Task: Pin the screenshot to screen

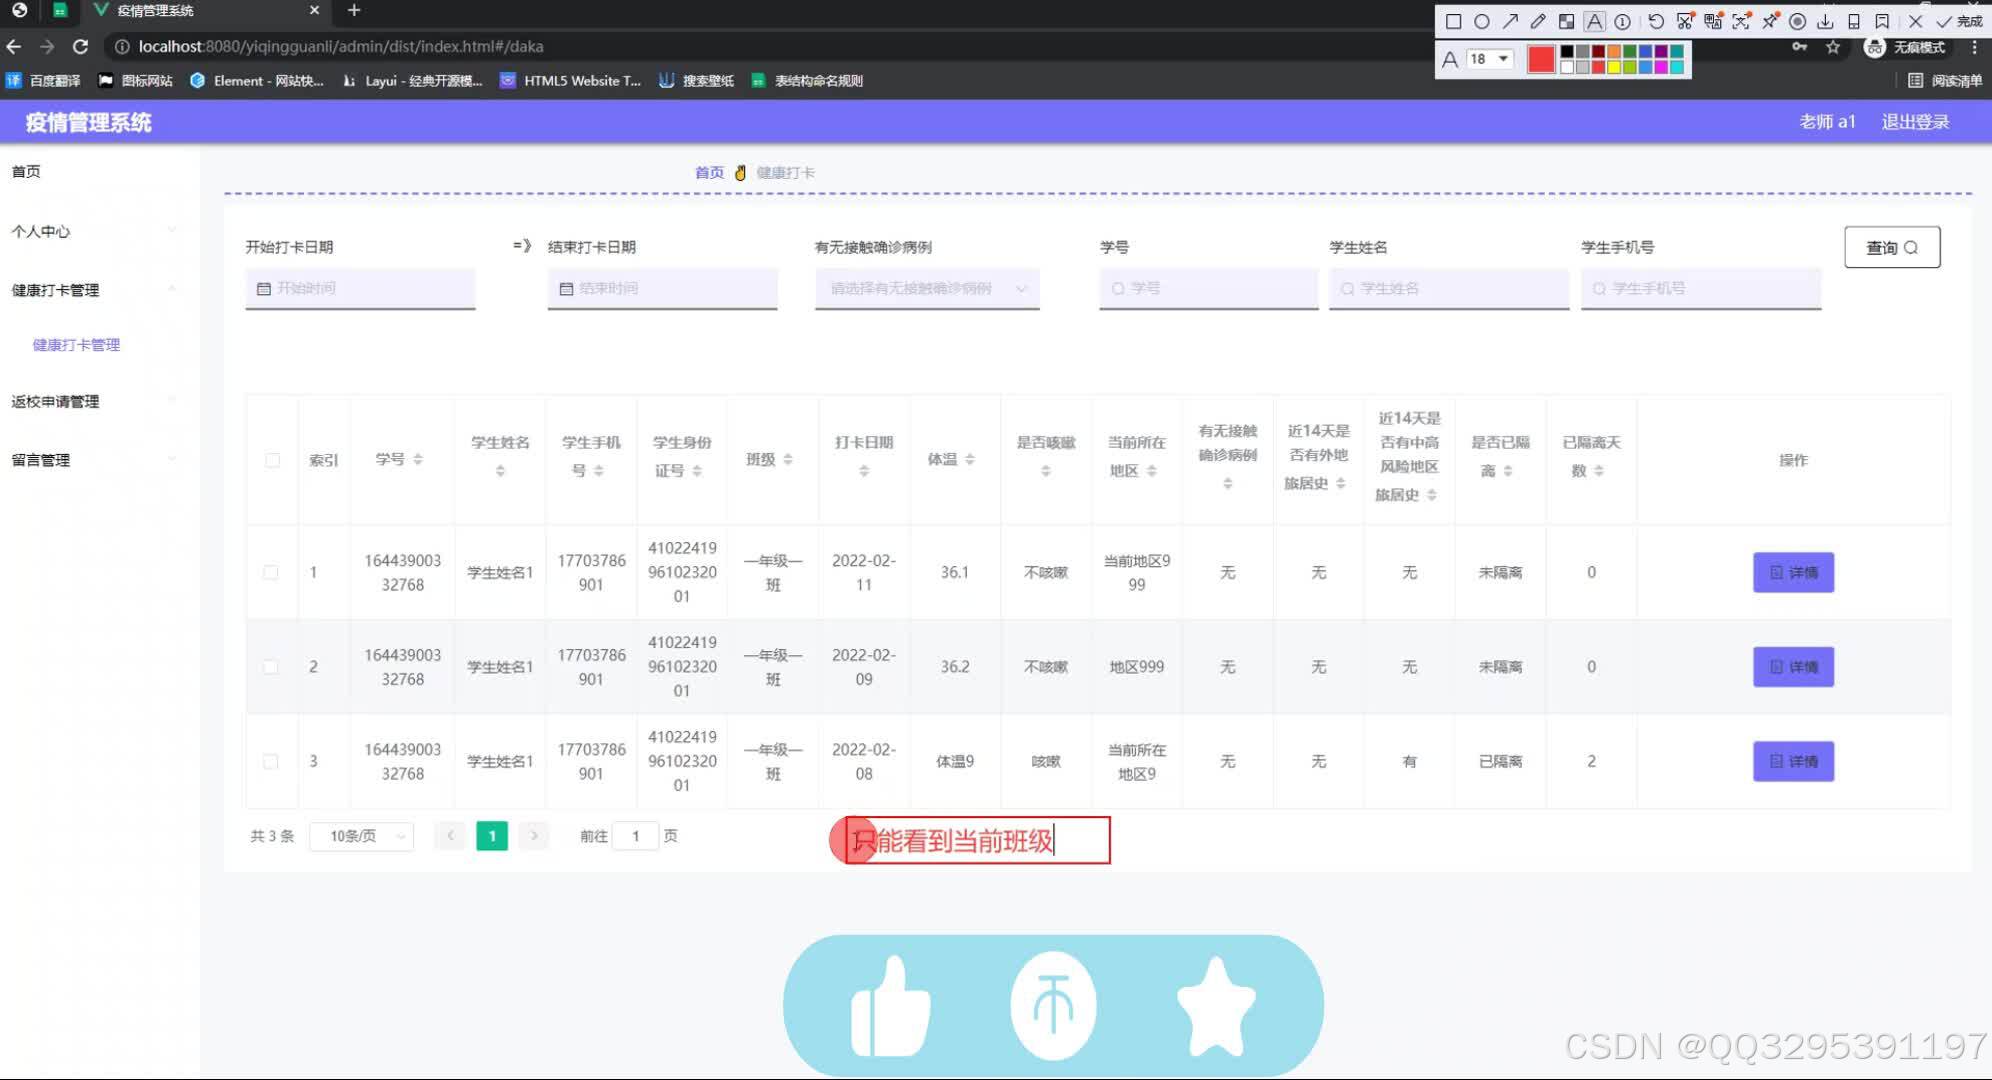Action: (x=1770, y=21)
